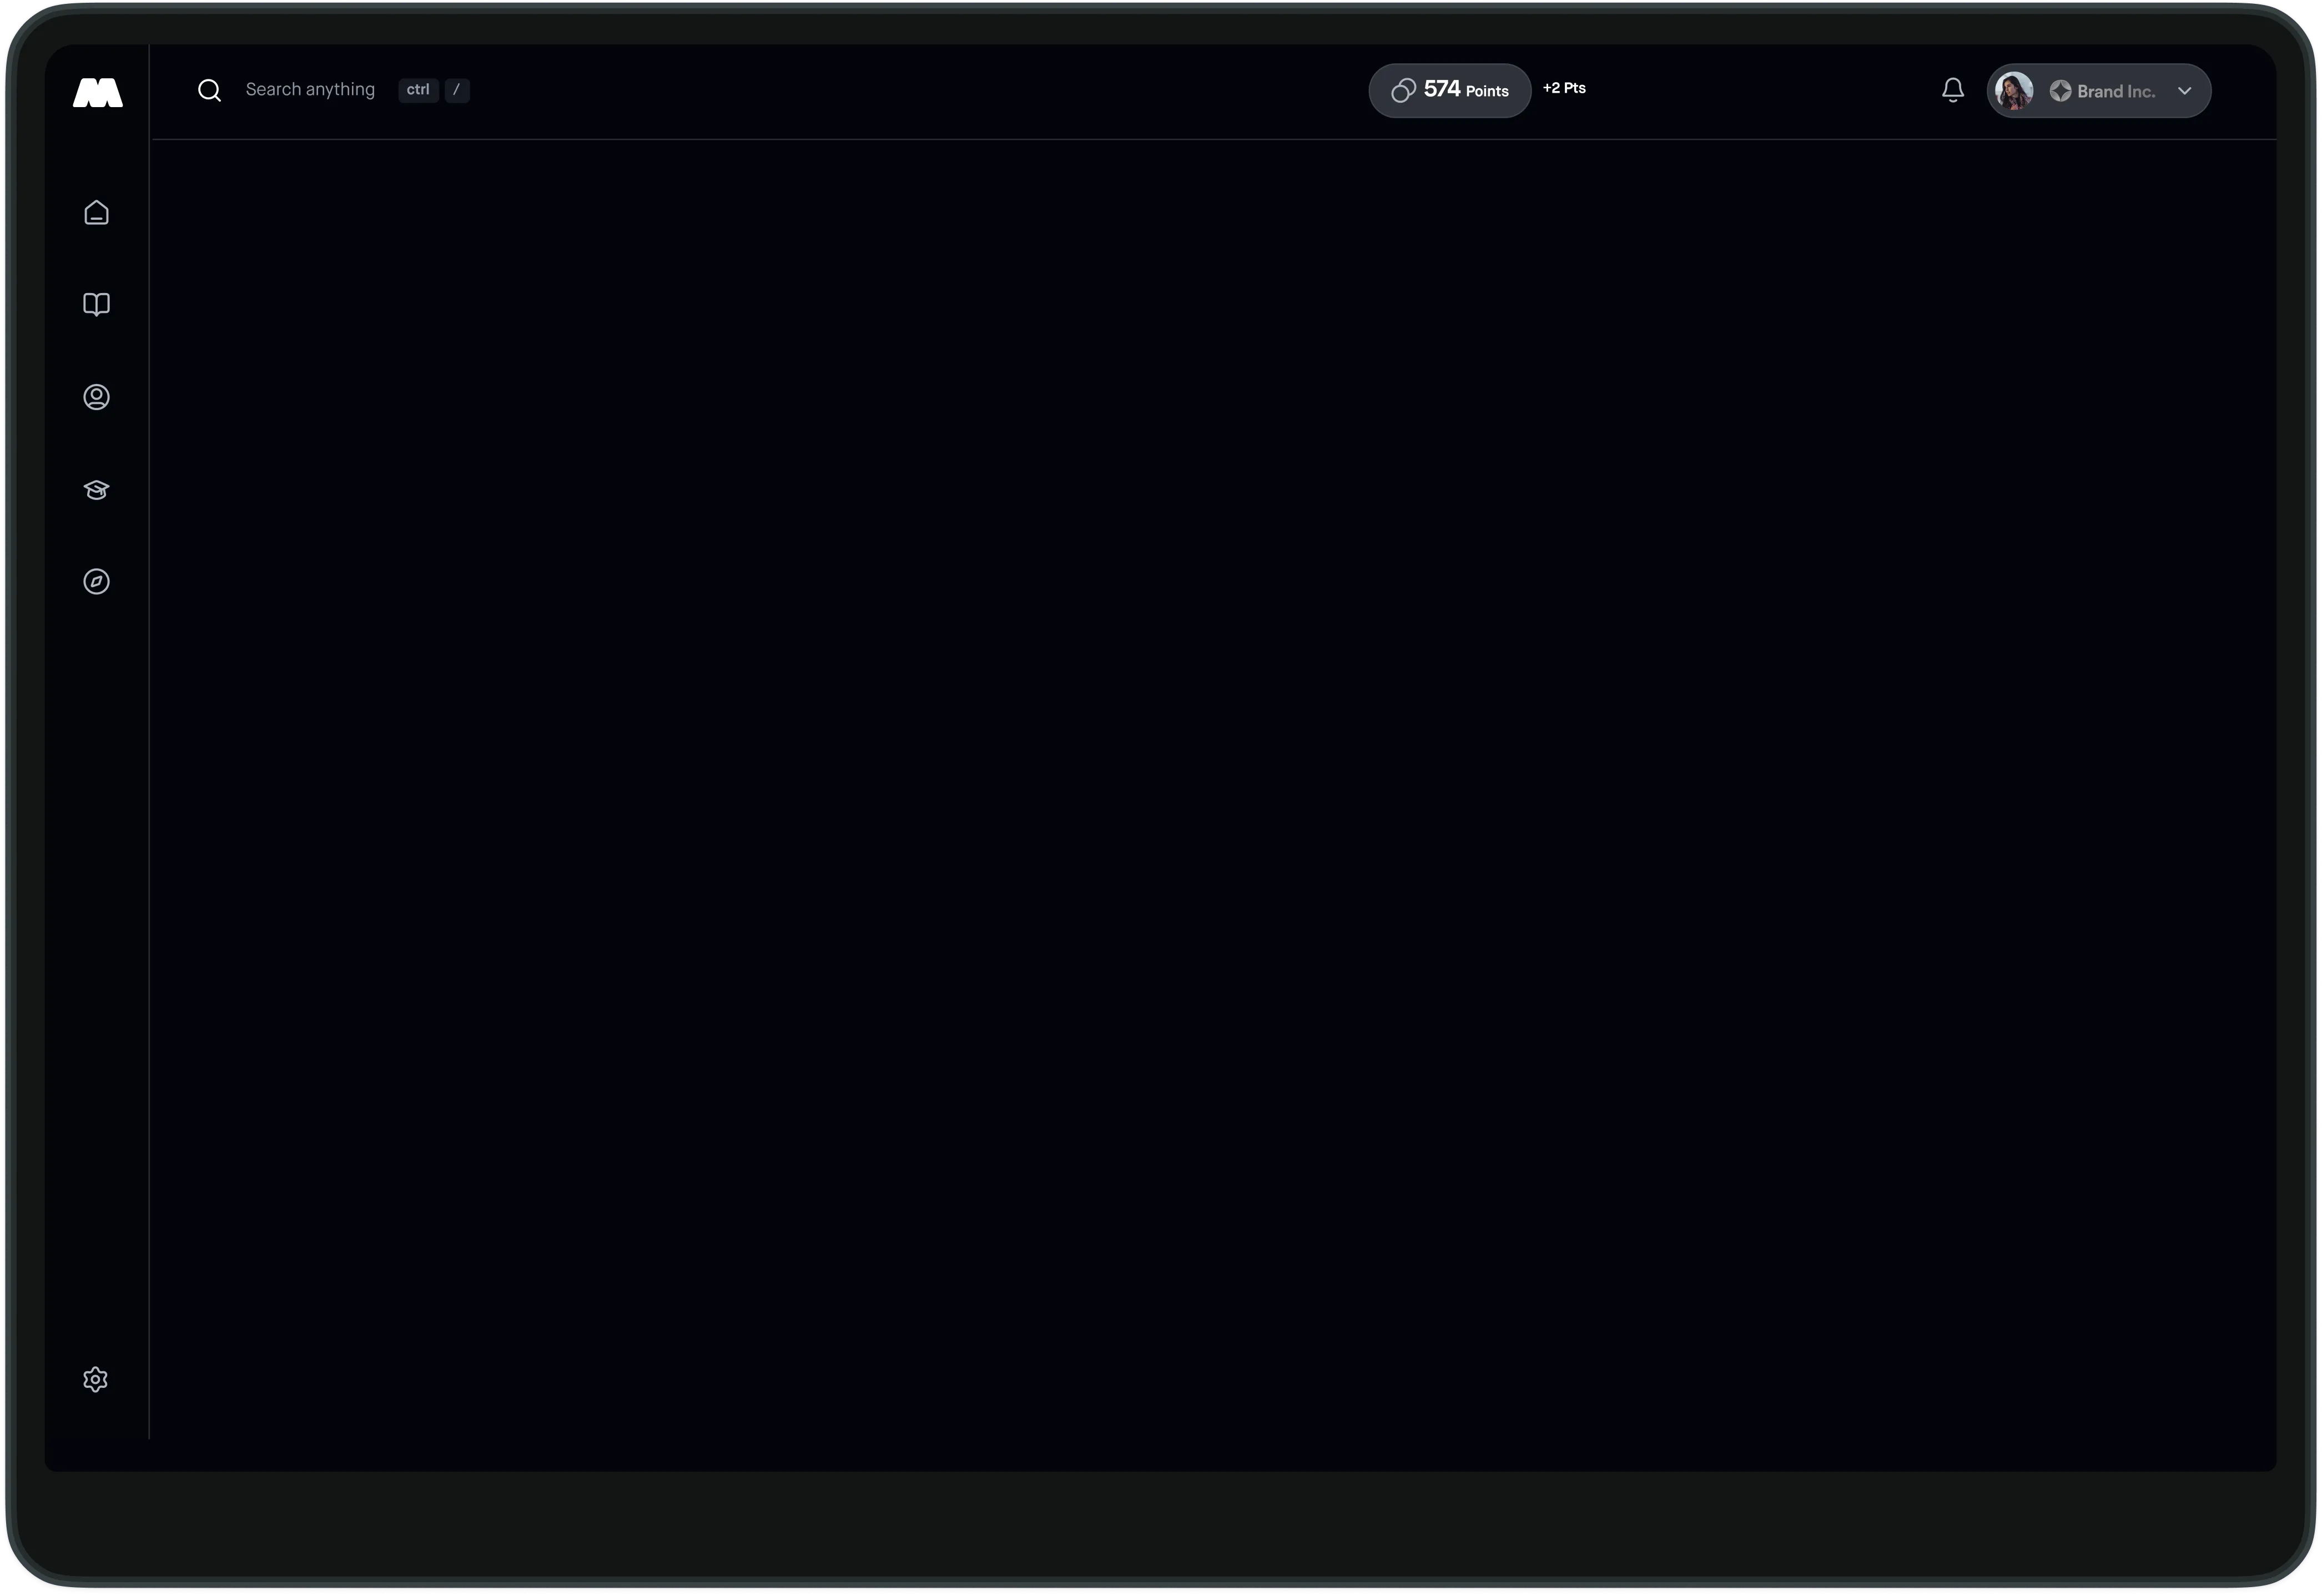Focus the Search anything field

[310, 90]
